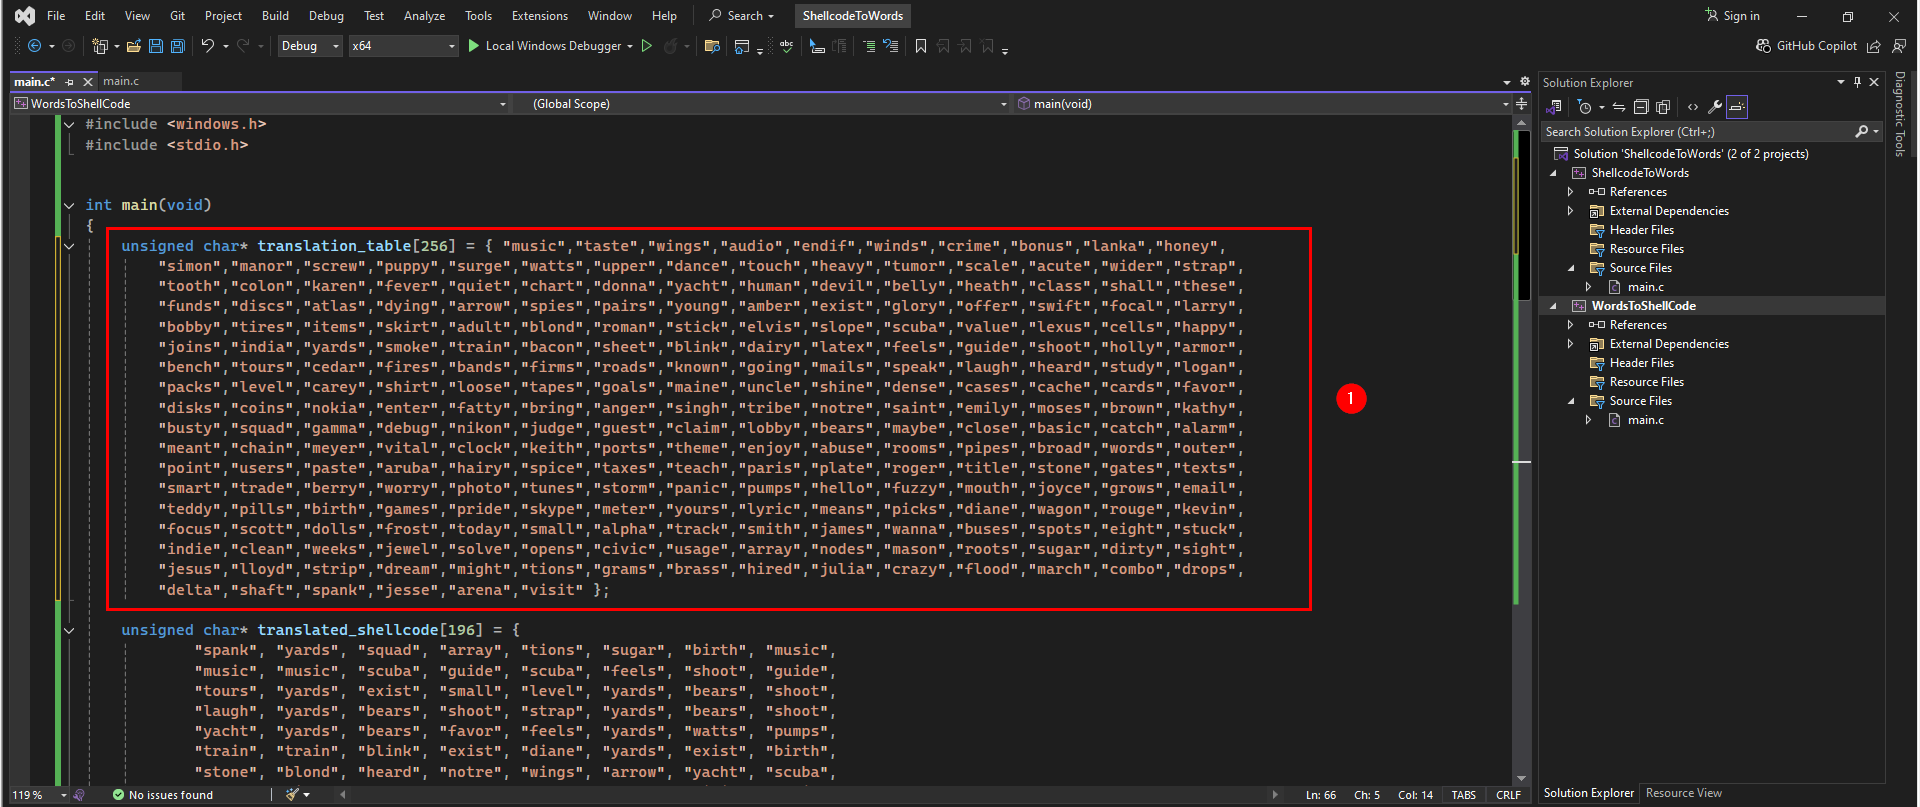Sync Solution Explorer with the active document
This screenshot has width=1920, height=807.
pos(1618,107)
